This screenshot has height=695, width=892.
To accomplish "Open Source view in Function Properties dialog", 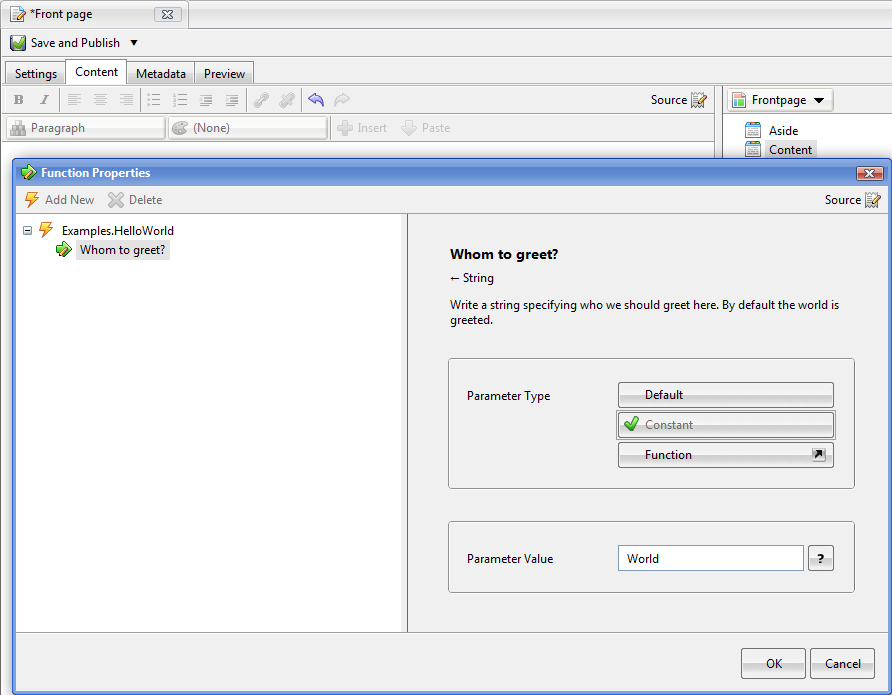I will (852, 200).
